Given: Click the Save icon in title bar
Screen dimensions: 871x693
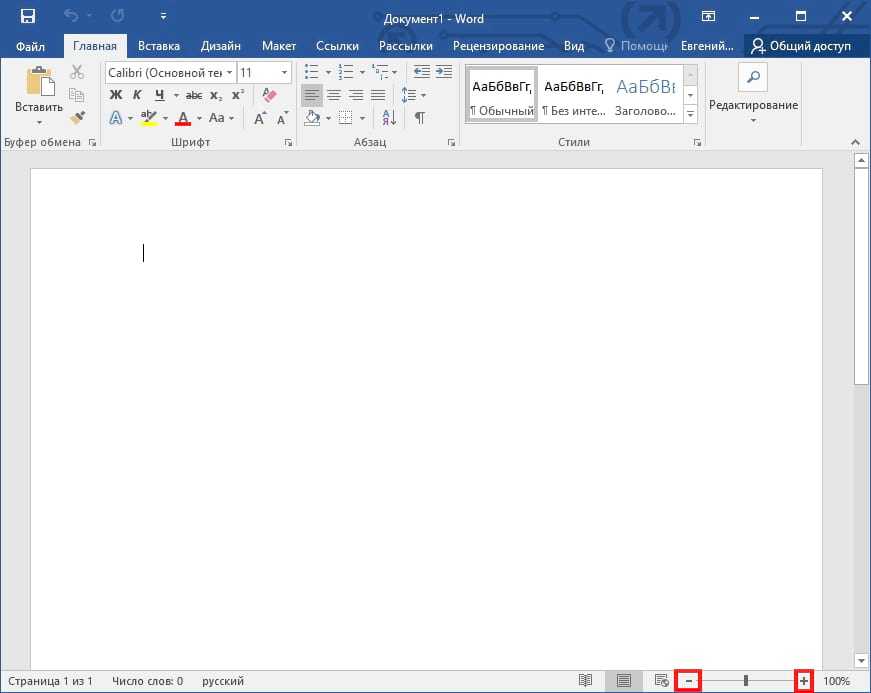Looking at the screenshot, I should [x=27, y=17].
